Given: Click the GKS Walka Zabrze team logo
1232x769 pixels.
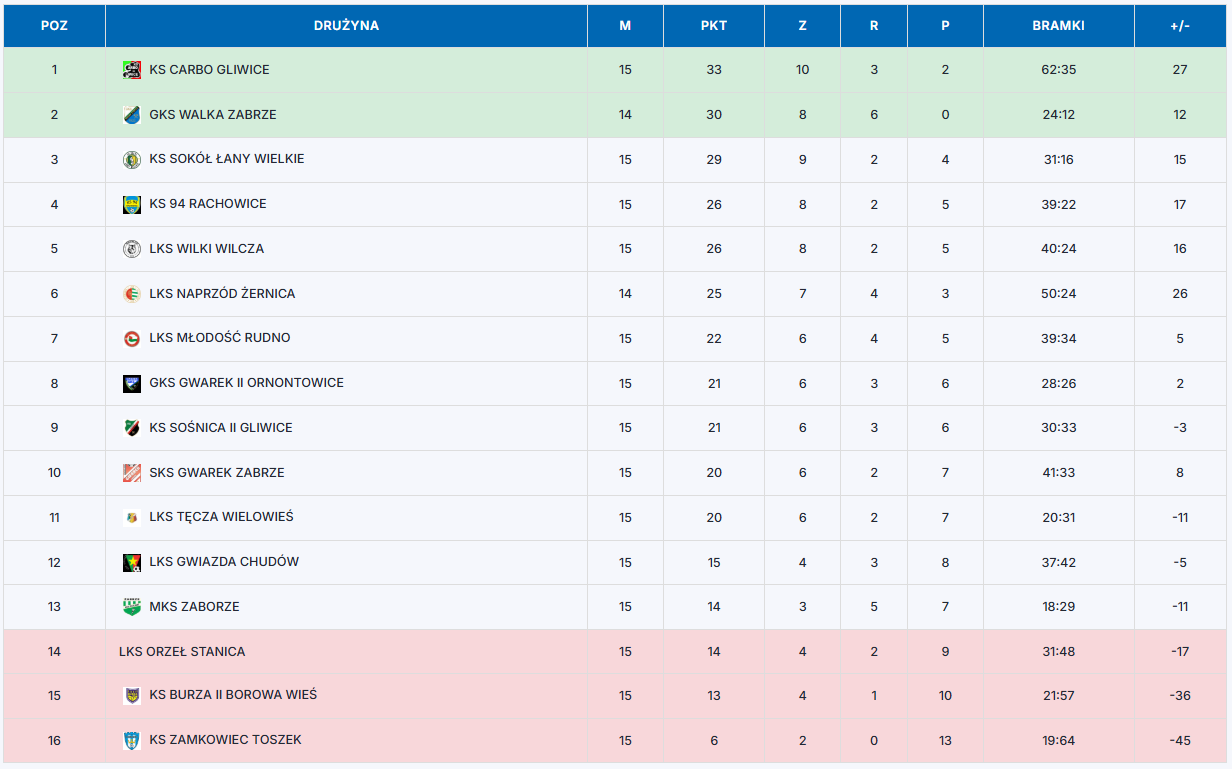Looking at the screenshot, I should click(x=131, y=115).
